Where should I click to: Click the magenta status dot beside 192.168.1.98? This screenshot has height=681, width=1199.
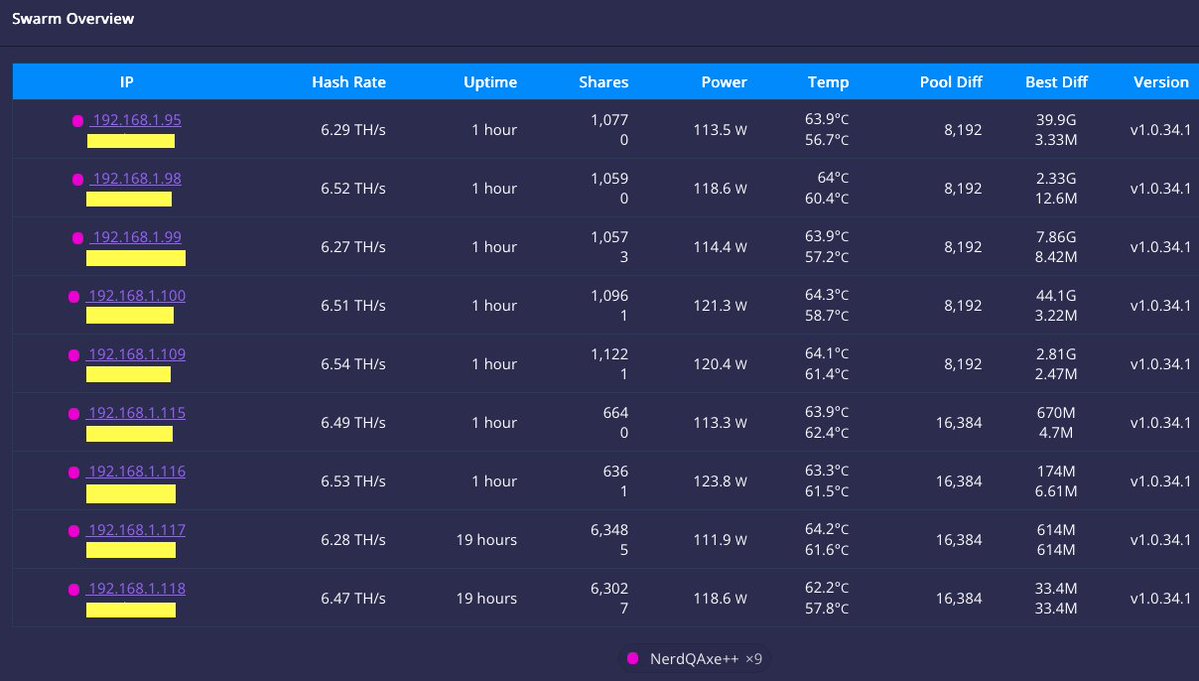pos(78,180)
